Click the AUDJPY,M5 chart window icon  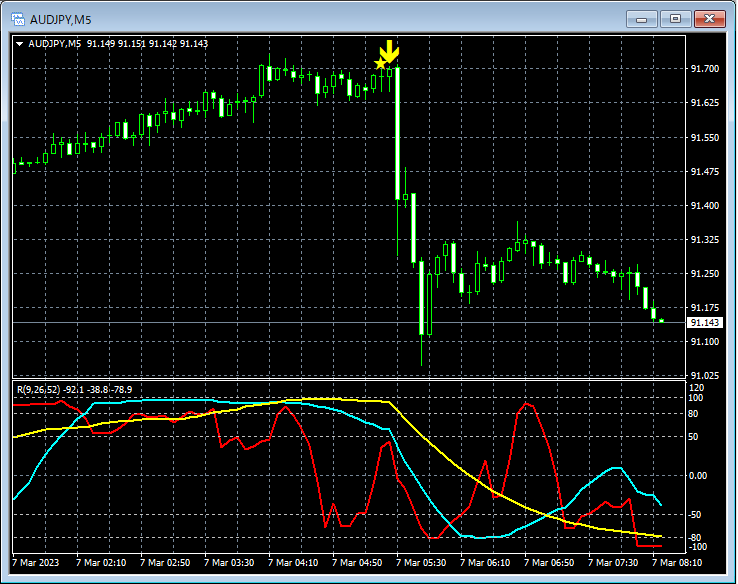click(x=18, y=19)
